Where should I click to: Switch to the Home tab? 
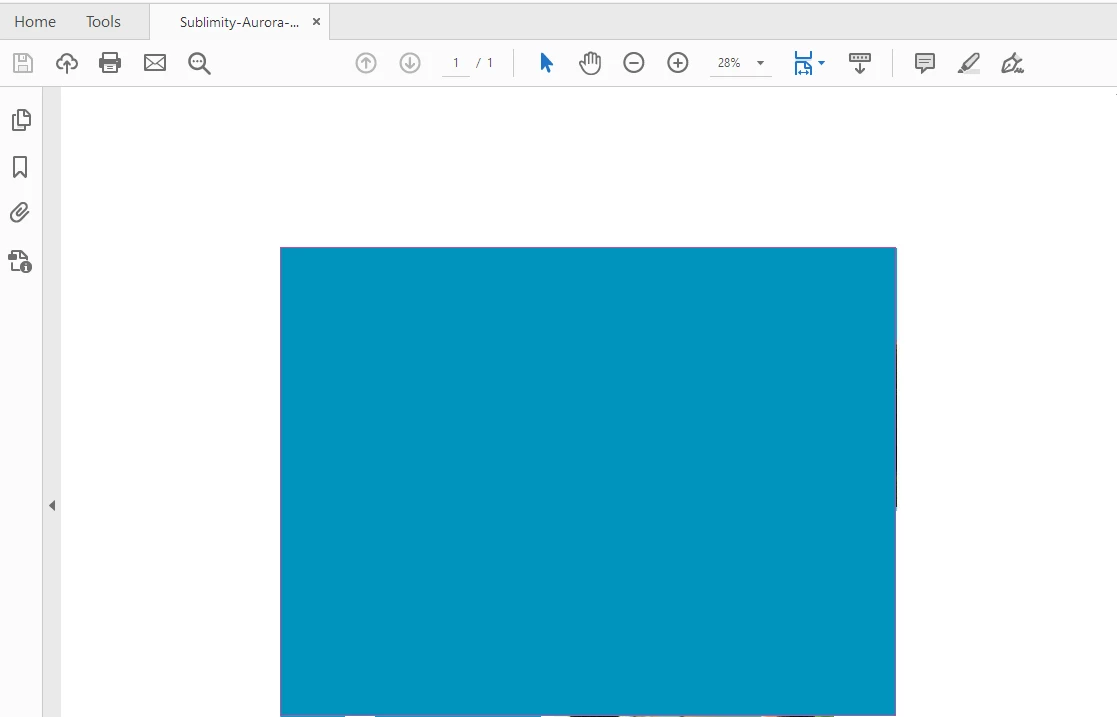click(35, 22)
